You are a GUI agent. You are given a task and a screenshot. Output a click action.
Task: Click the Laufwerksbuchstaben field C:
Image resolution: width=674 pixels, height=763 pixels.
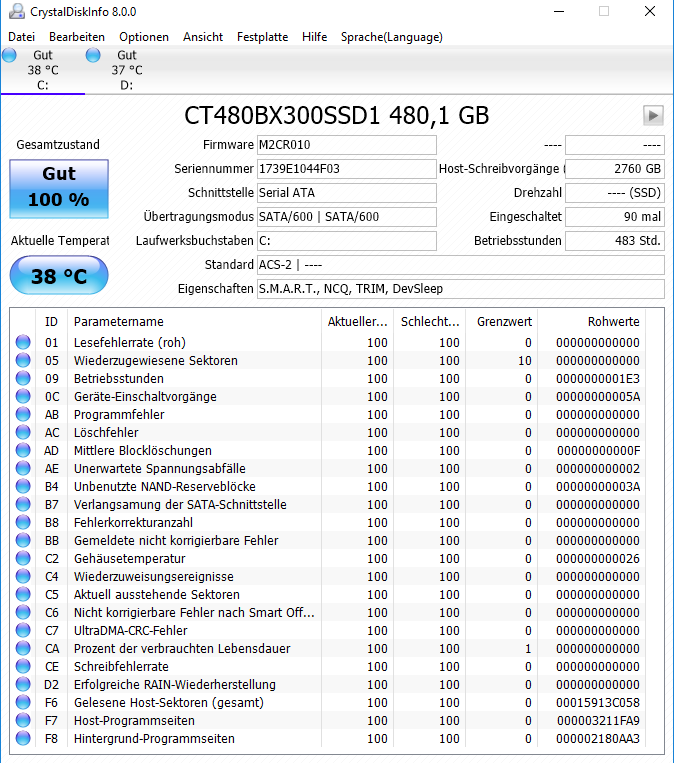(x=346, y=240)
